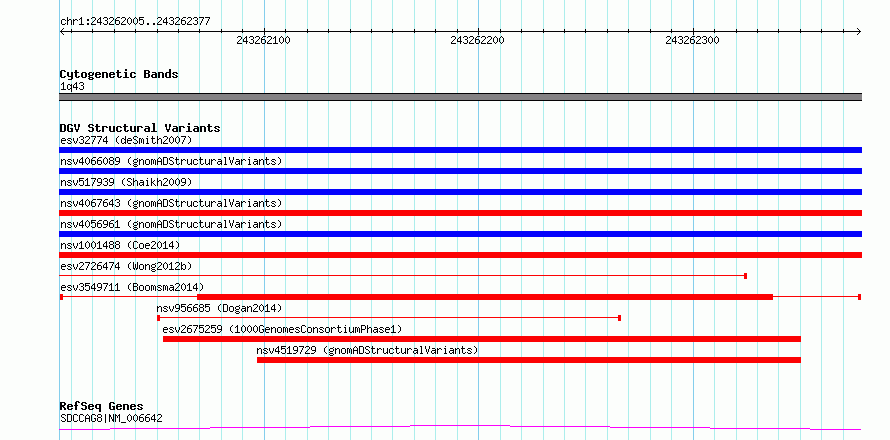Click the right arrowhead of the ruler
Screen dimensions: 890x440
858,31
